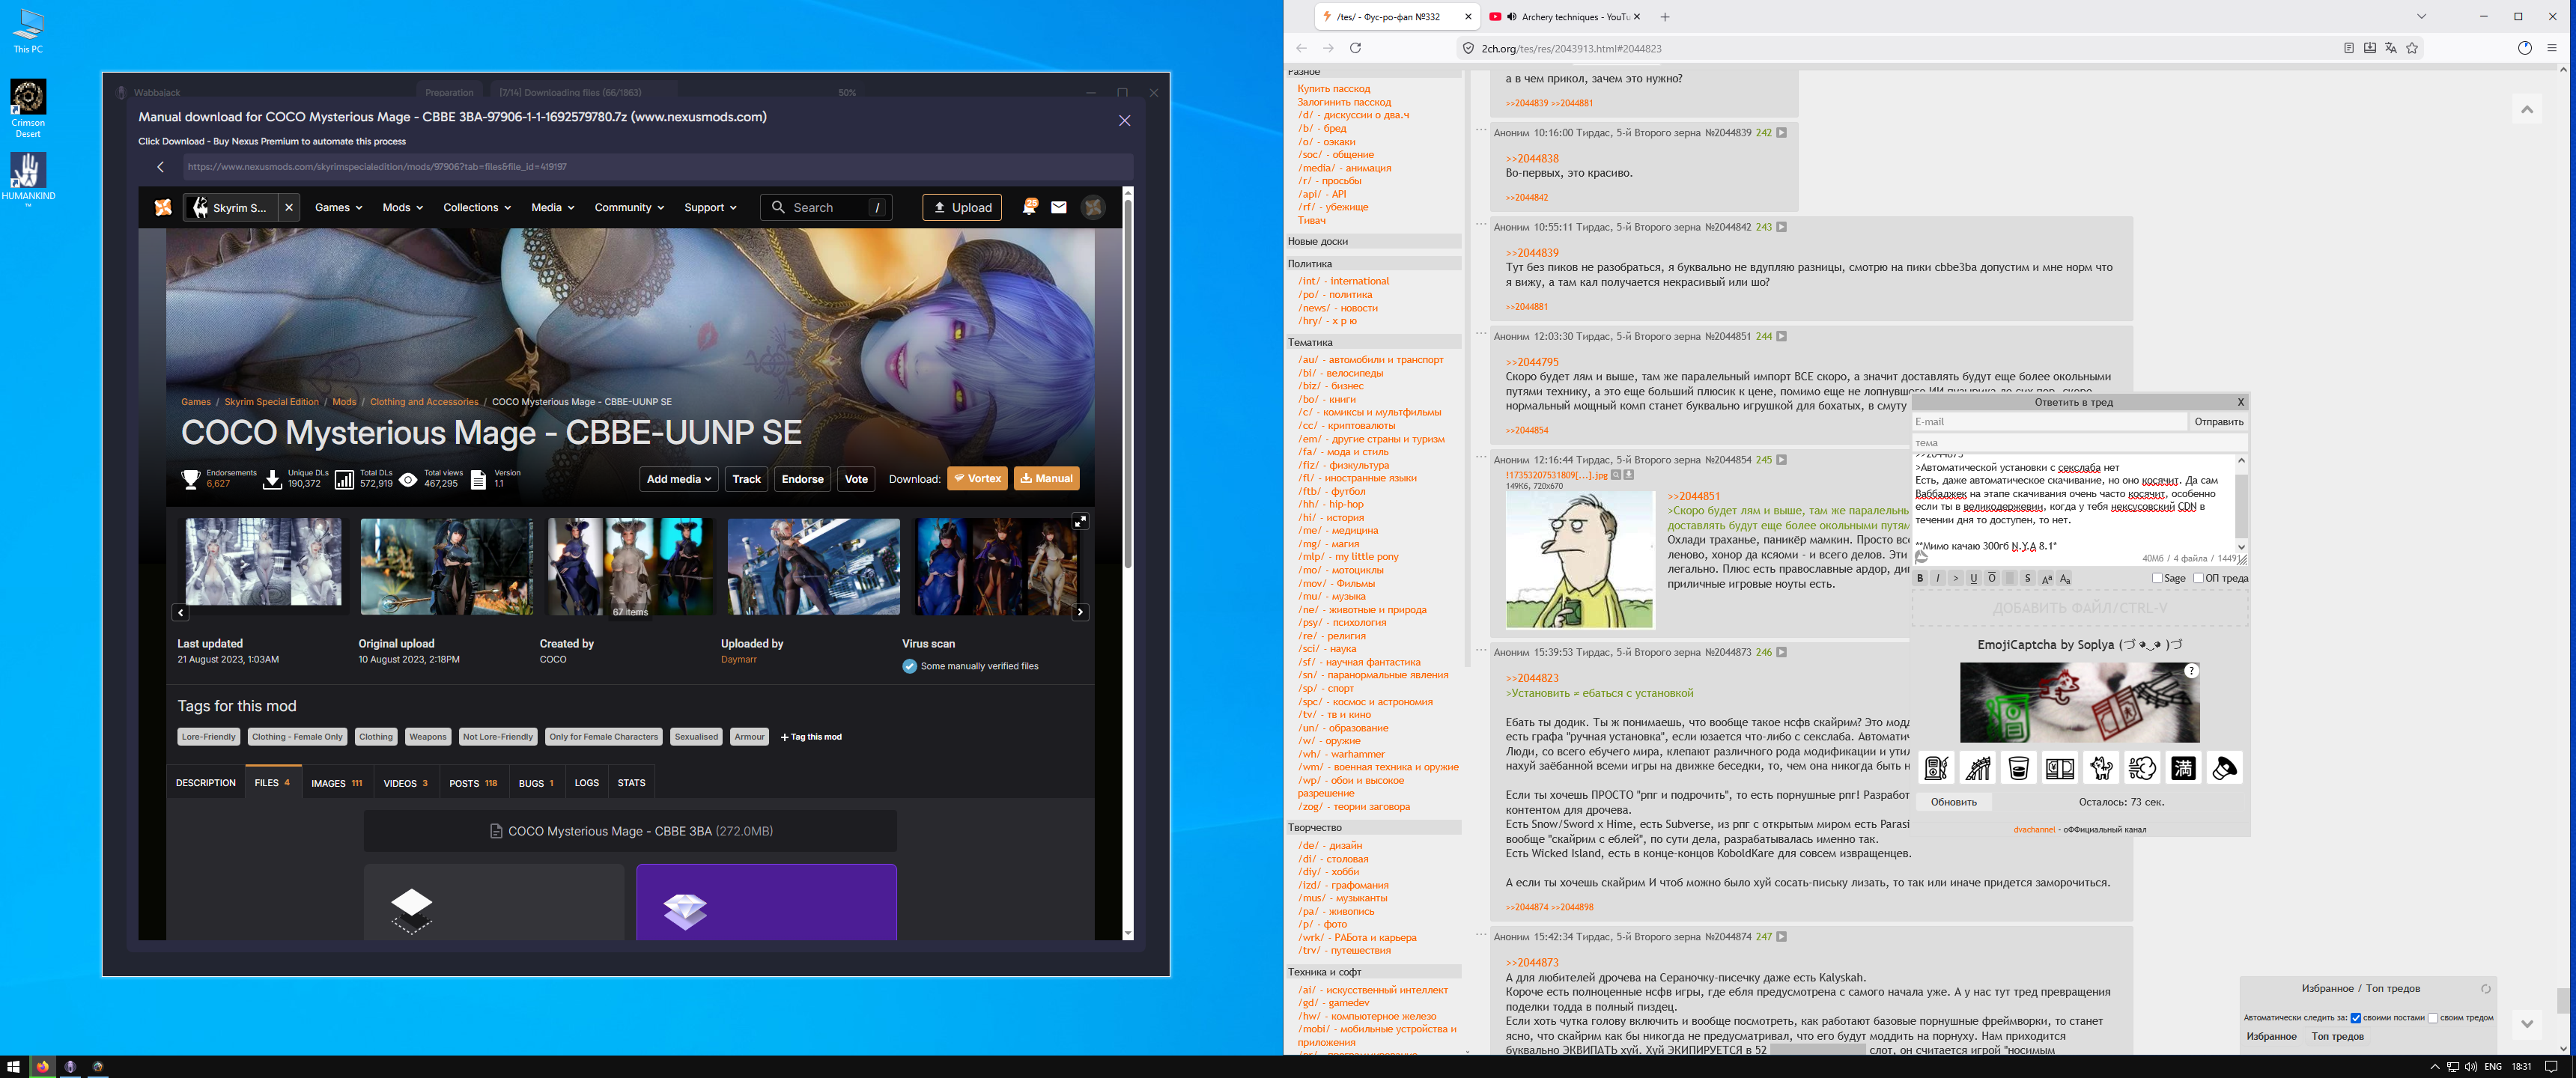This screenshot has width=2576, height=1078.
Task: Show hidden system tray icons
Action: tap(2435, 1066)
